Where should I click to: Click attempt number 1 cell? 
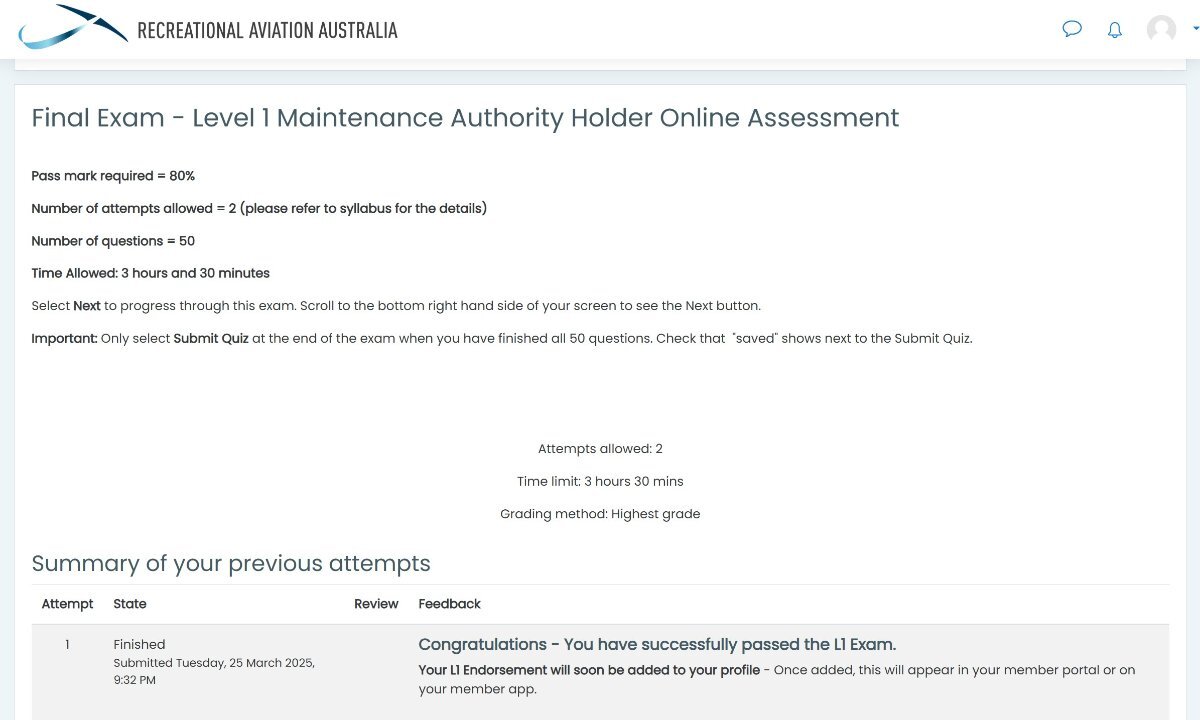click(67, 645)
